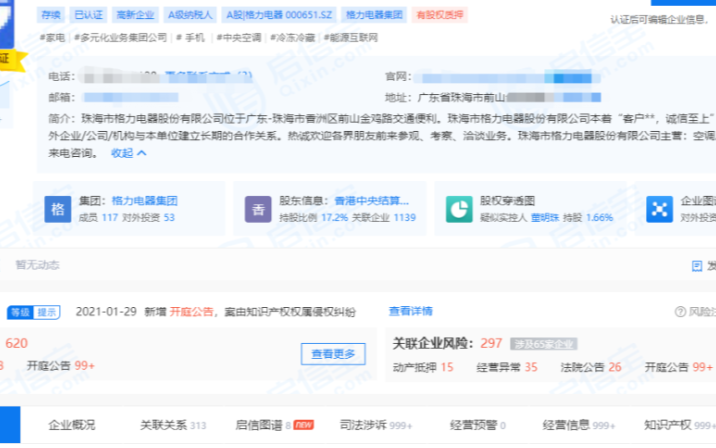Screen dimensions: 716x448
Task: Select the 存续 status tag
Action: pyautogui.click(x=51, y=15)
